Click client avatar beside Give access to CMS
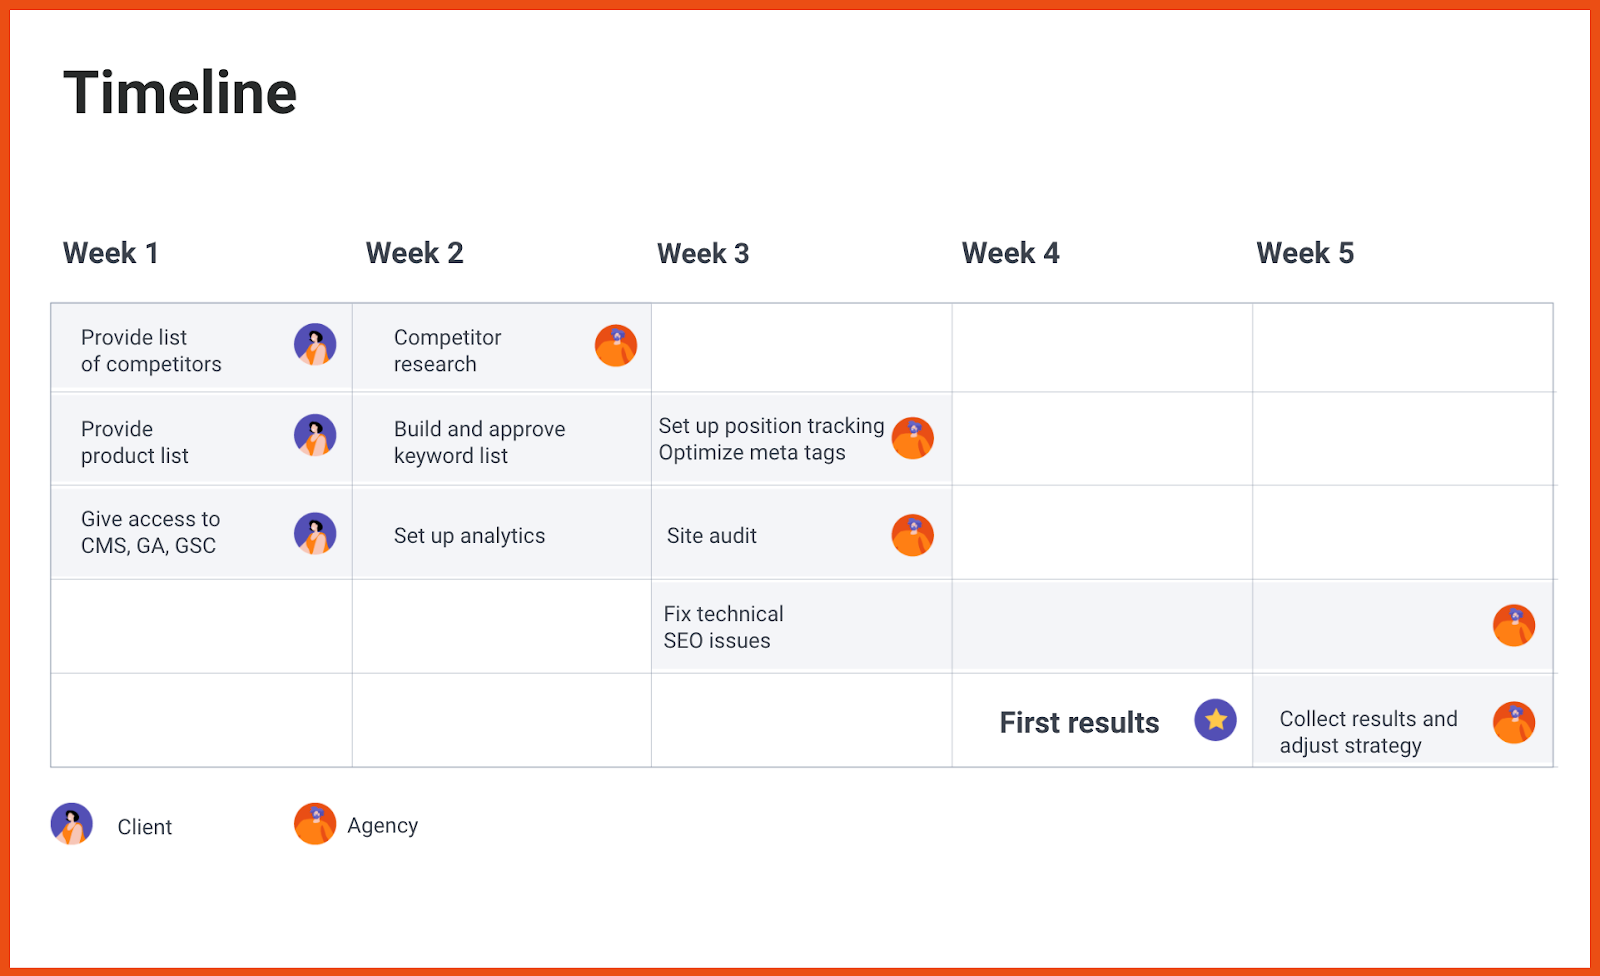The width and height of the screenshot is (1600, 976). point(315,534)
